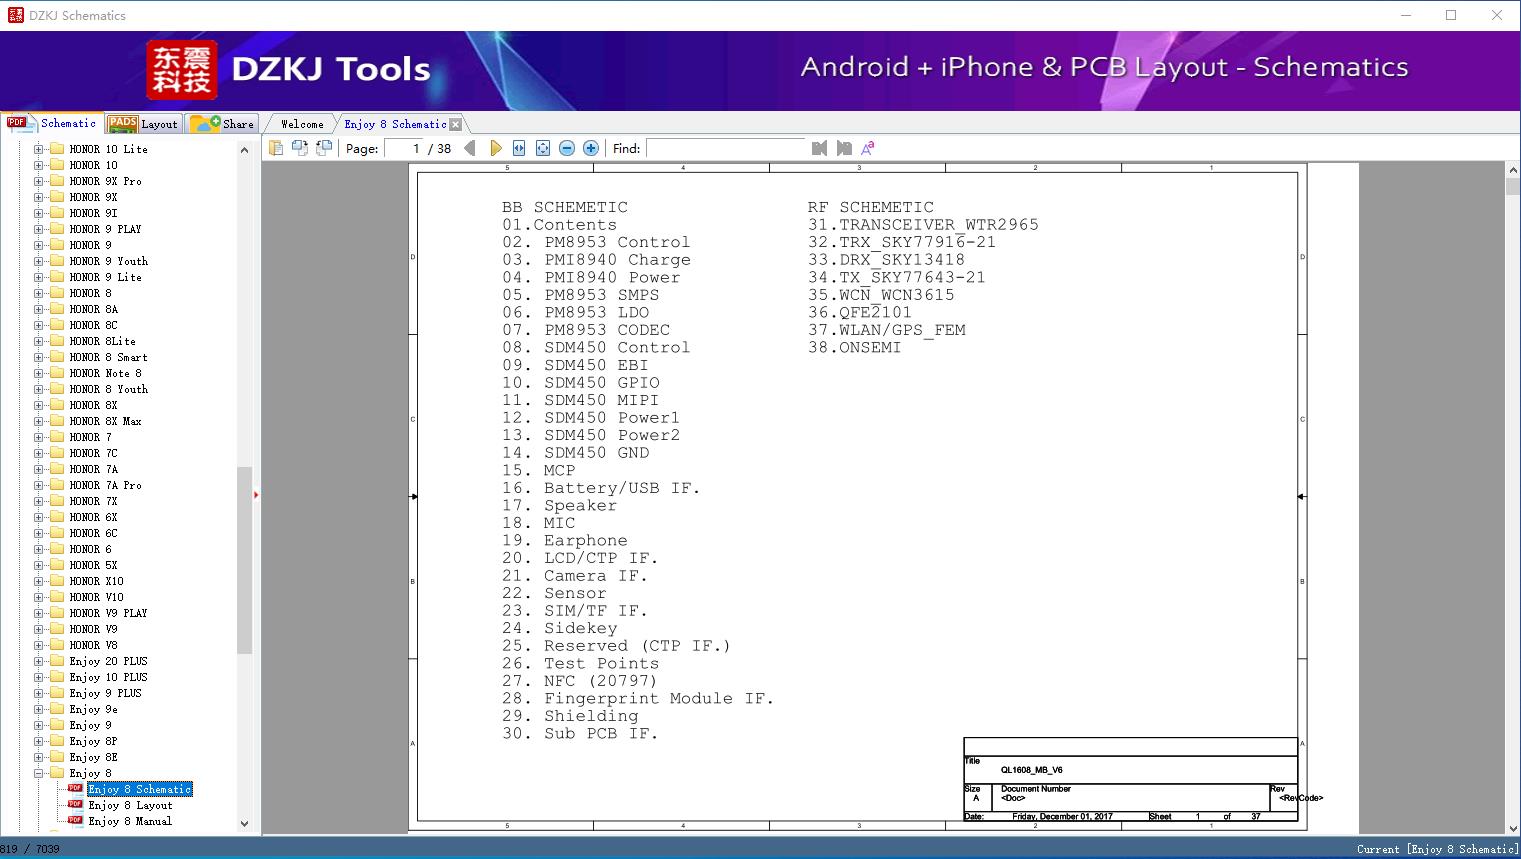Expand the Enjoy 20 PLUS folder
The height and width of the screenshot is (859, 1521).
(39, 661)
